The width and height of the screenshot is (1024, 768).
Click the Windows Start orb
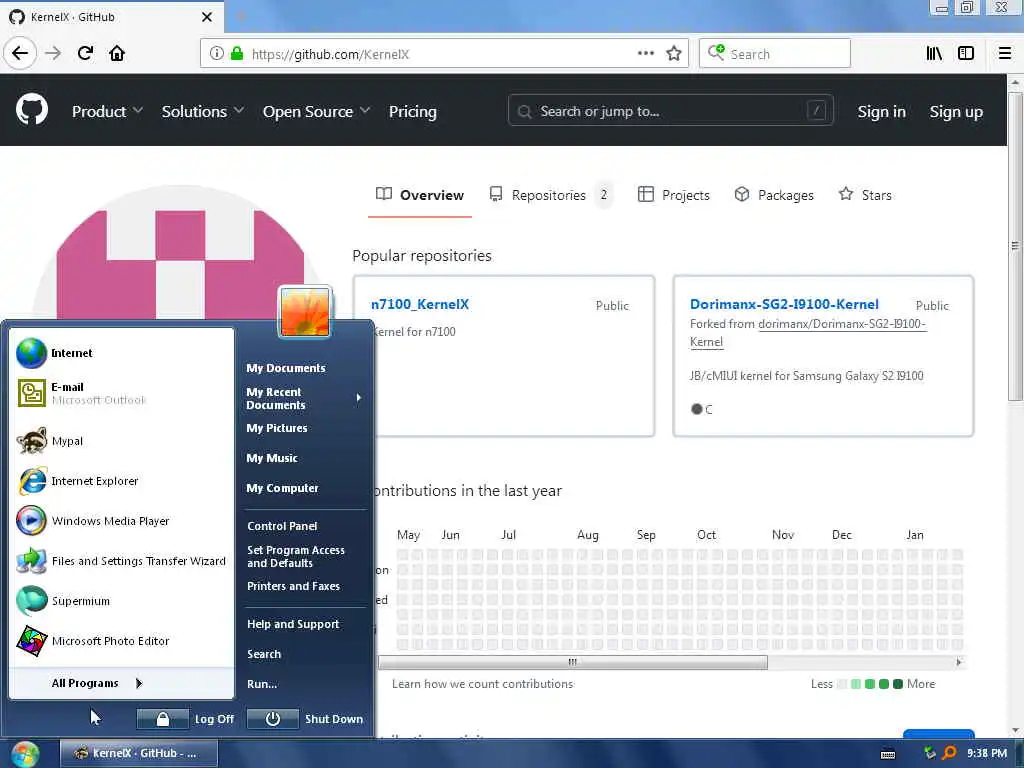click(x=25, y=754)
